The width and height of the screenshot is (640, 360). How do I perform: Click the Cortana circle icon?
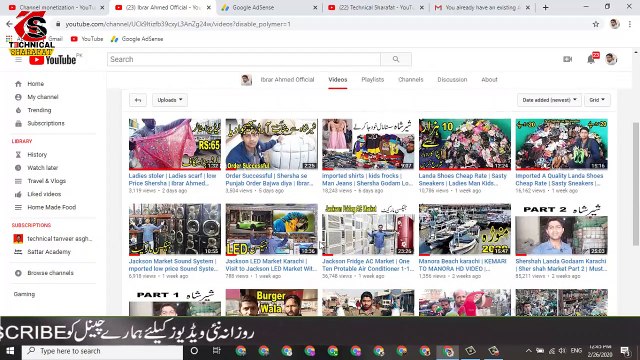(194, 351)
